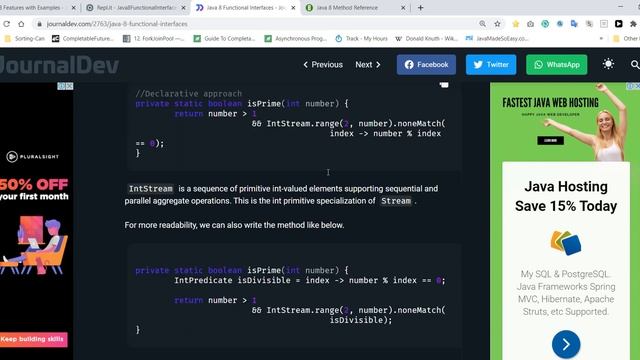640x360 pixels.
Task: Share the article on Twitter
Action: point(491,64)
